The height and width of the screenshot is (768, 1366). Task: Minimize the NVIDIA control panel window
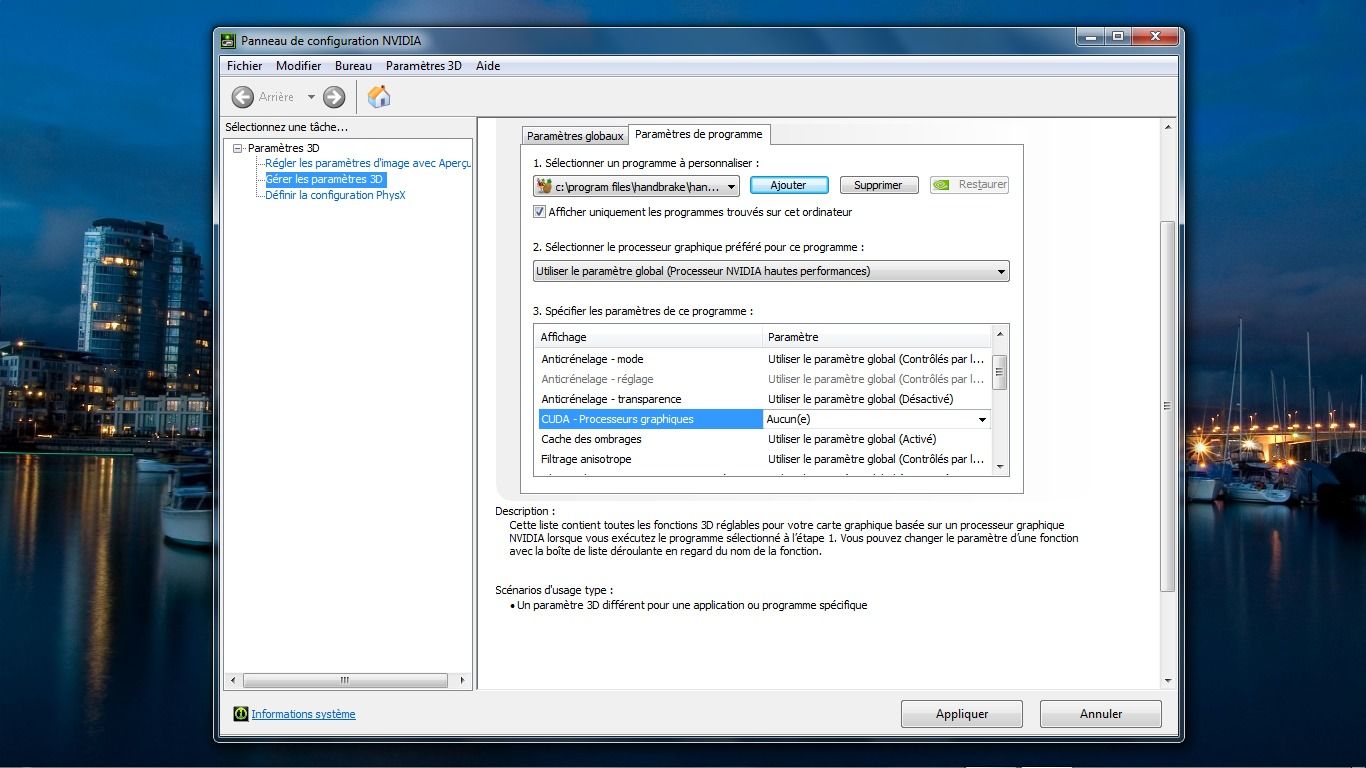[1091, 37]
